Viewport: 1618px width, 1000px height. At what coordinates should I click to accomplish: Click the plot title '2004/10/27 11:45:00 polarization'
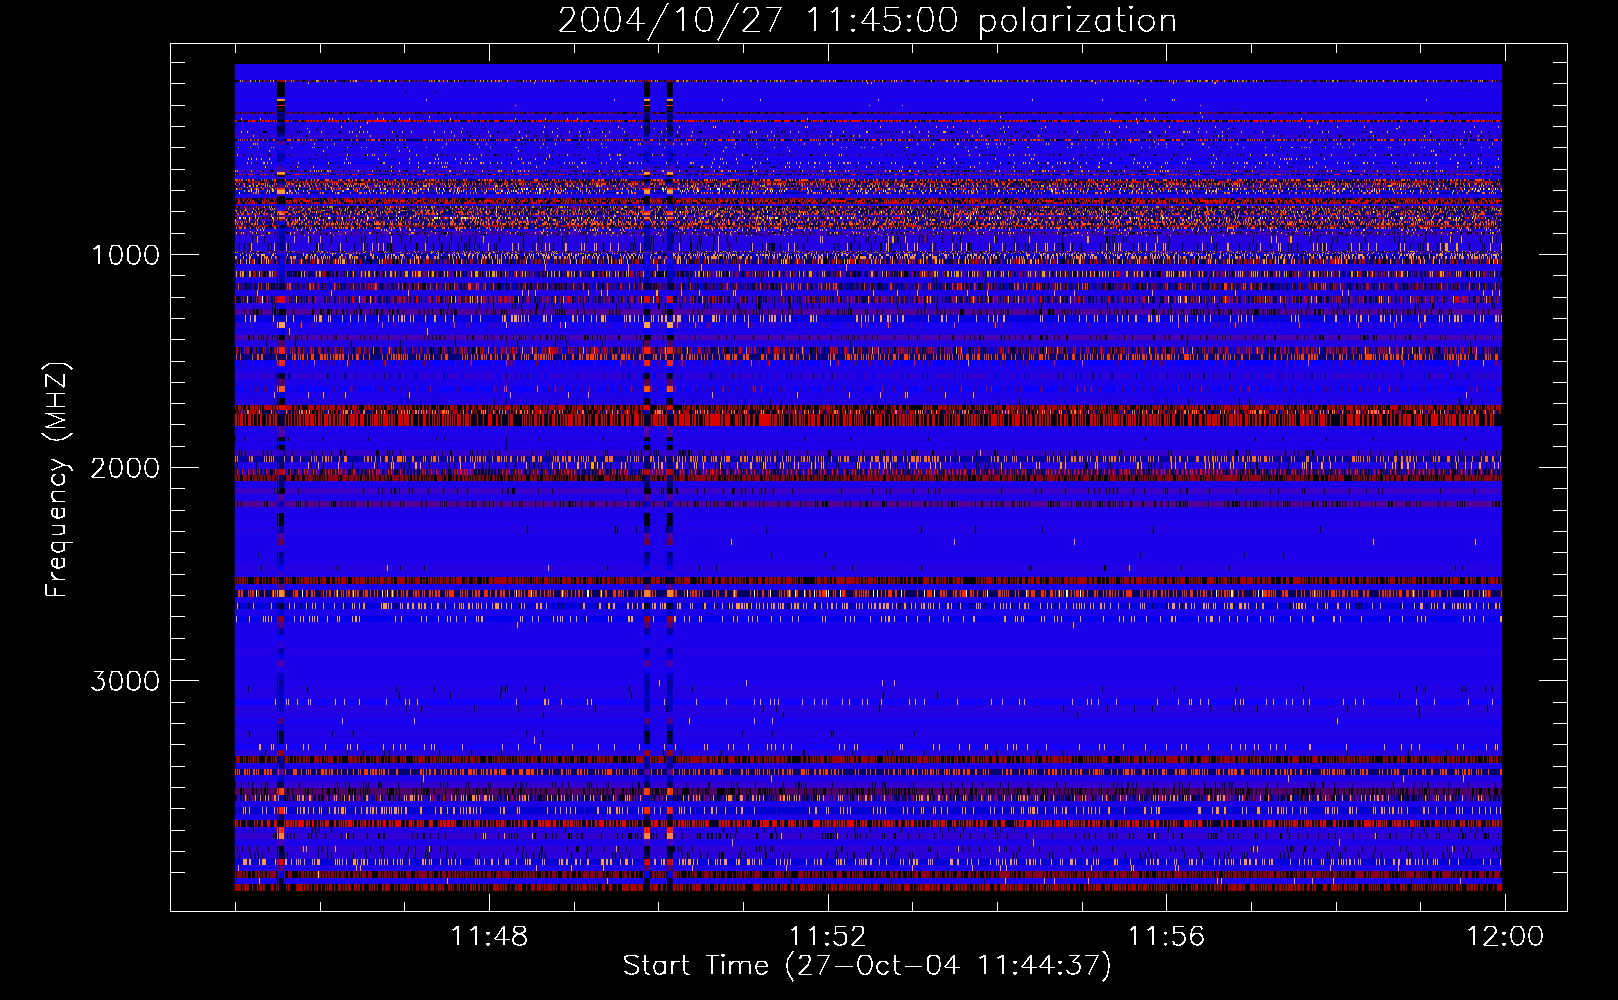867,21
